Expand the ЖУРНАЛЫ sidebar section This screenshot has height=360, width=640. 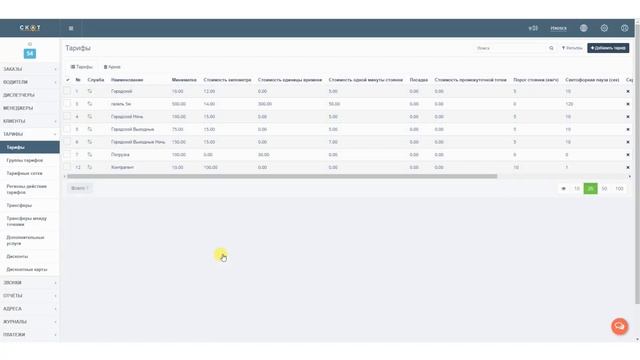pos(30,322)
